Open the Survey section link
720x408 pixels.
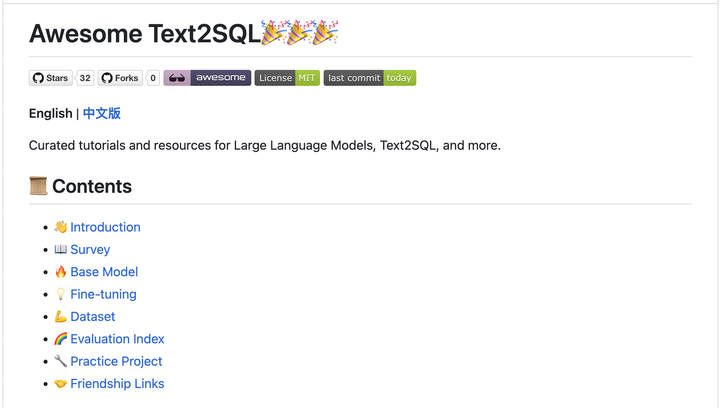tap(90, 250)
